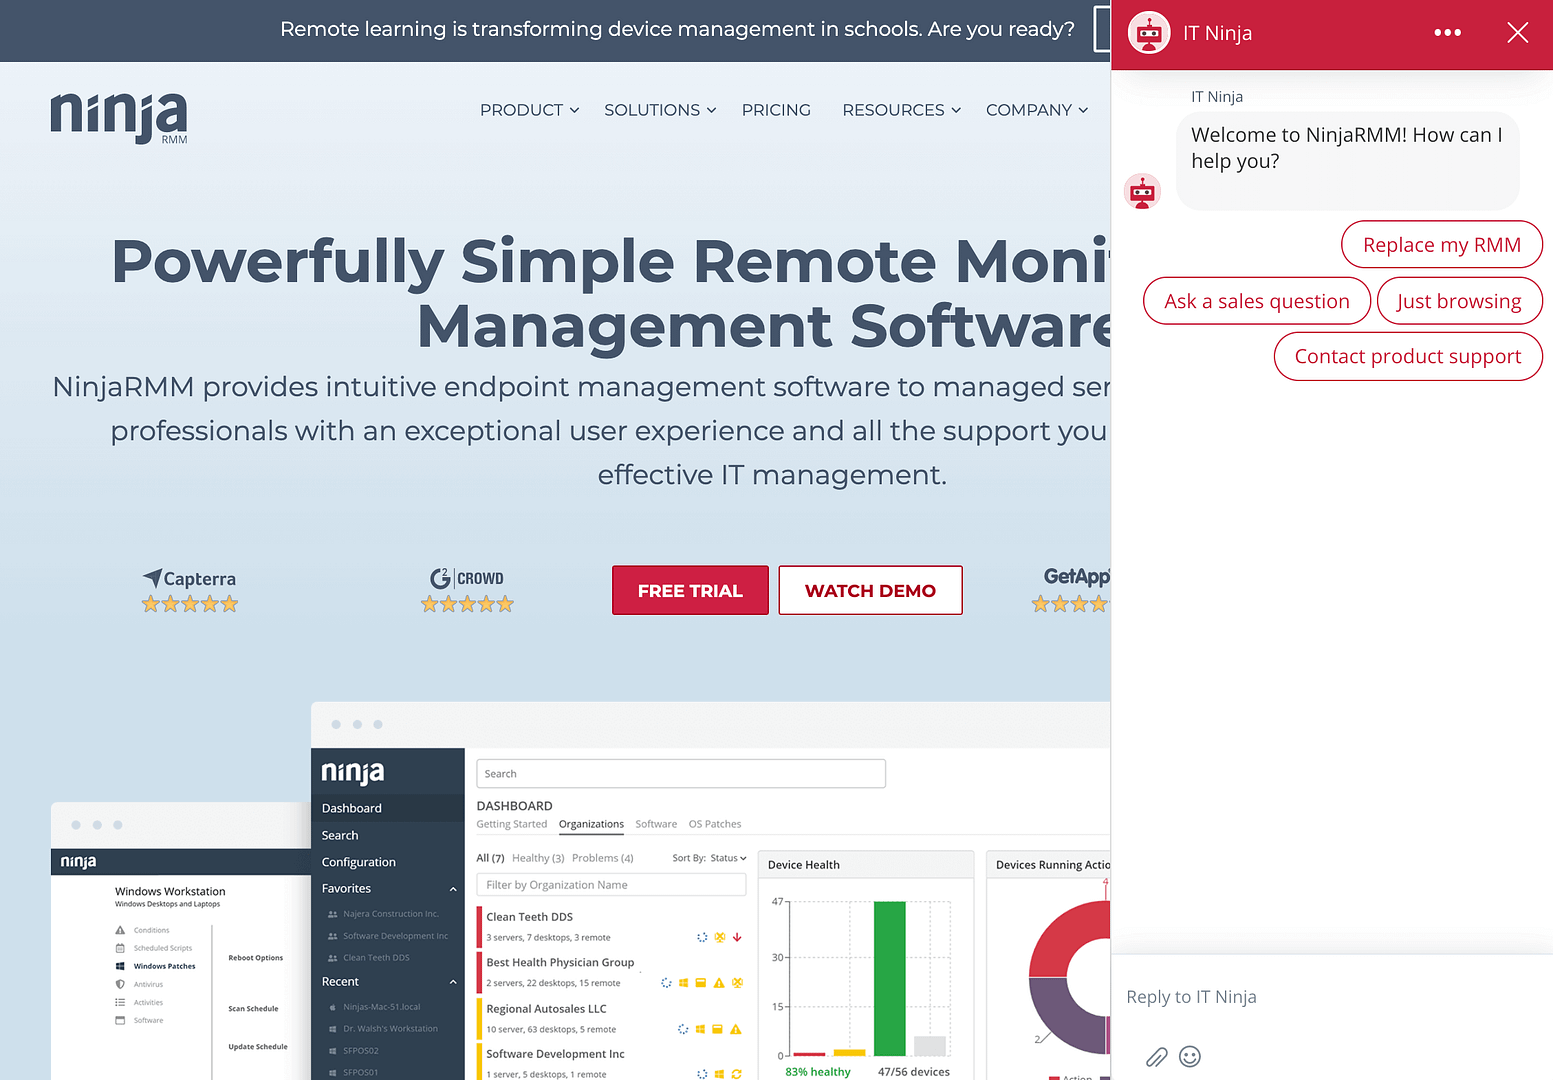Switch to the Software tab
Image resolution: width=1553 pixels, height=1080 pixels.
click(x=656, y=824)
